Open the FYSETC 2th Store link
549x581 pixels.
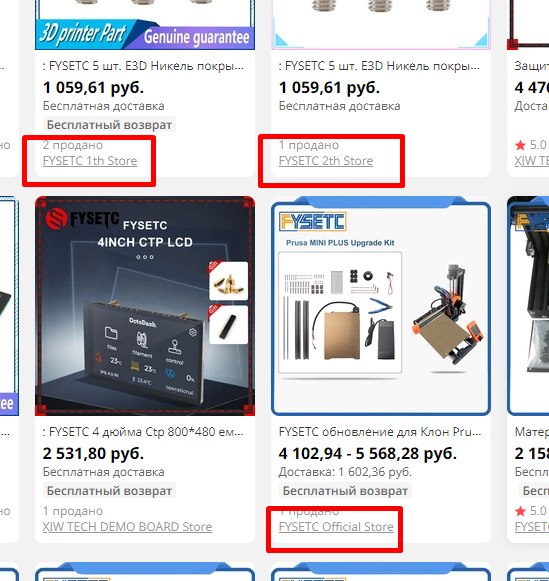(x=326, y=161)
